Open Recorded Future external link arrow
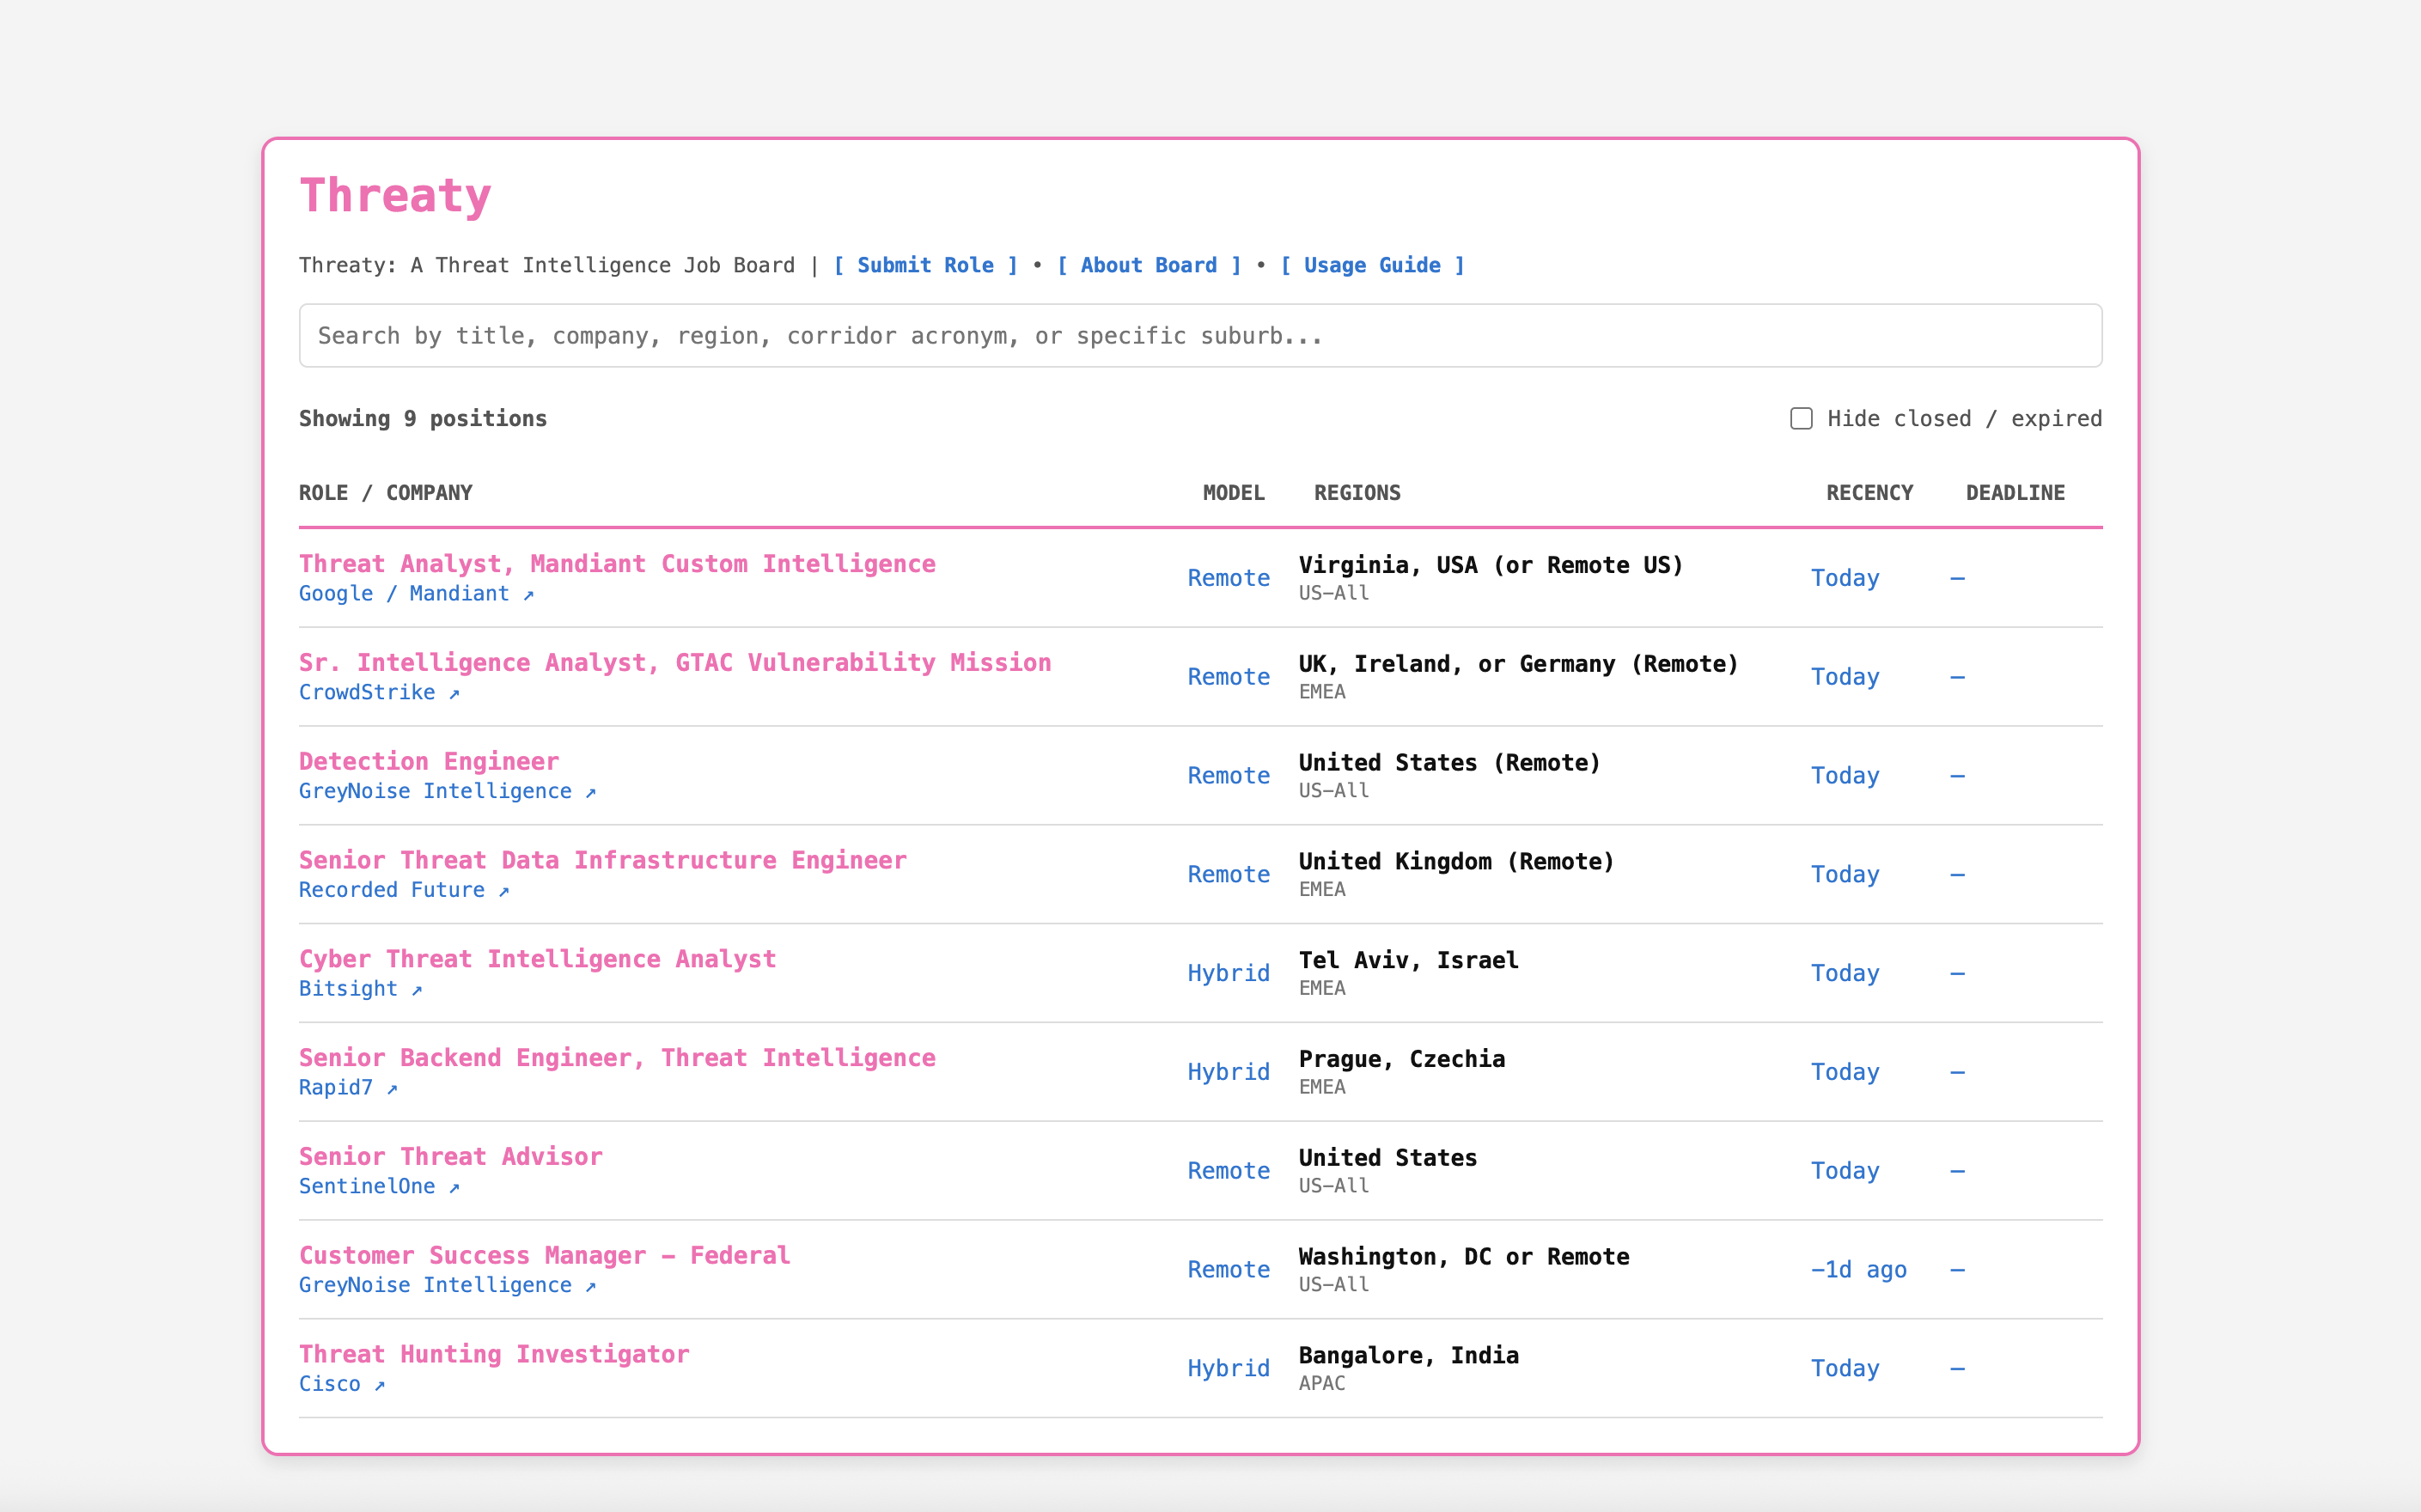 click(x=504, y=891)
